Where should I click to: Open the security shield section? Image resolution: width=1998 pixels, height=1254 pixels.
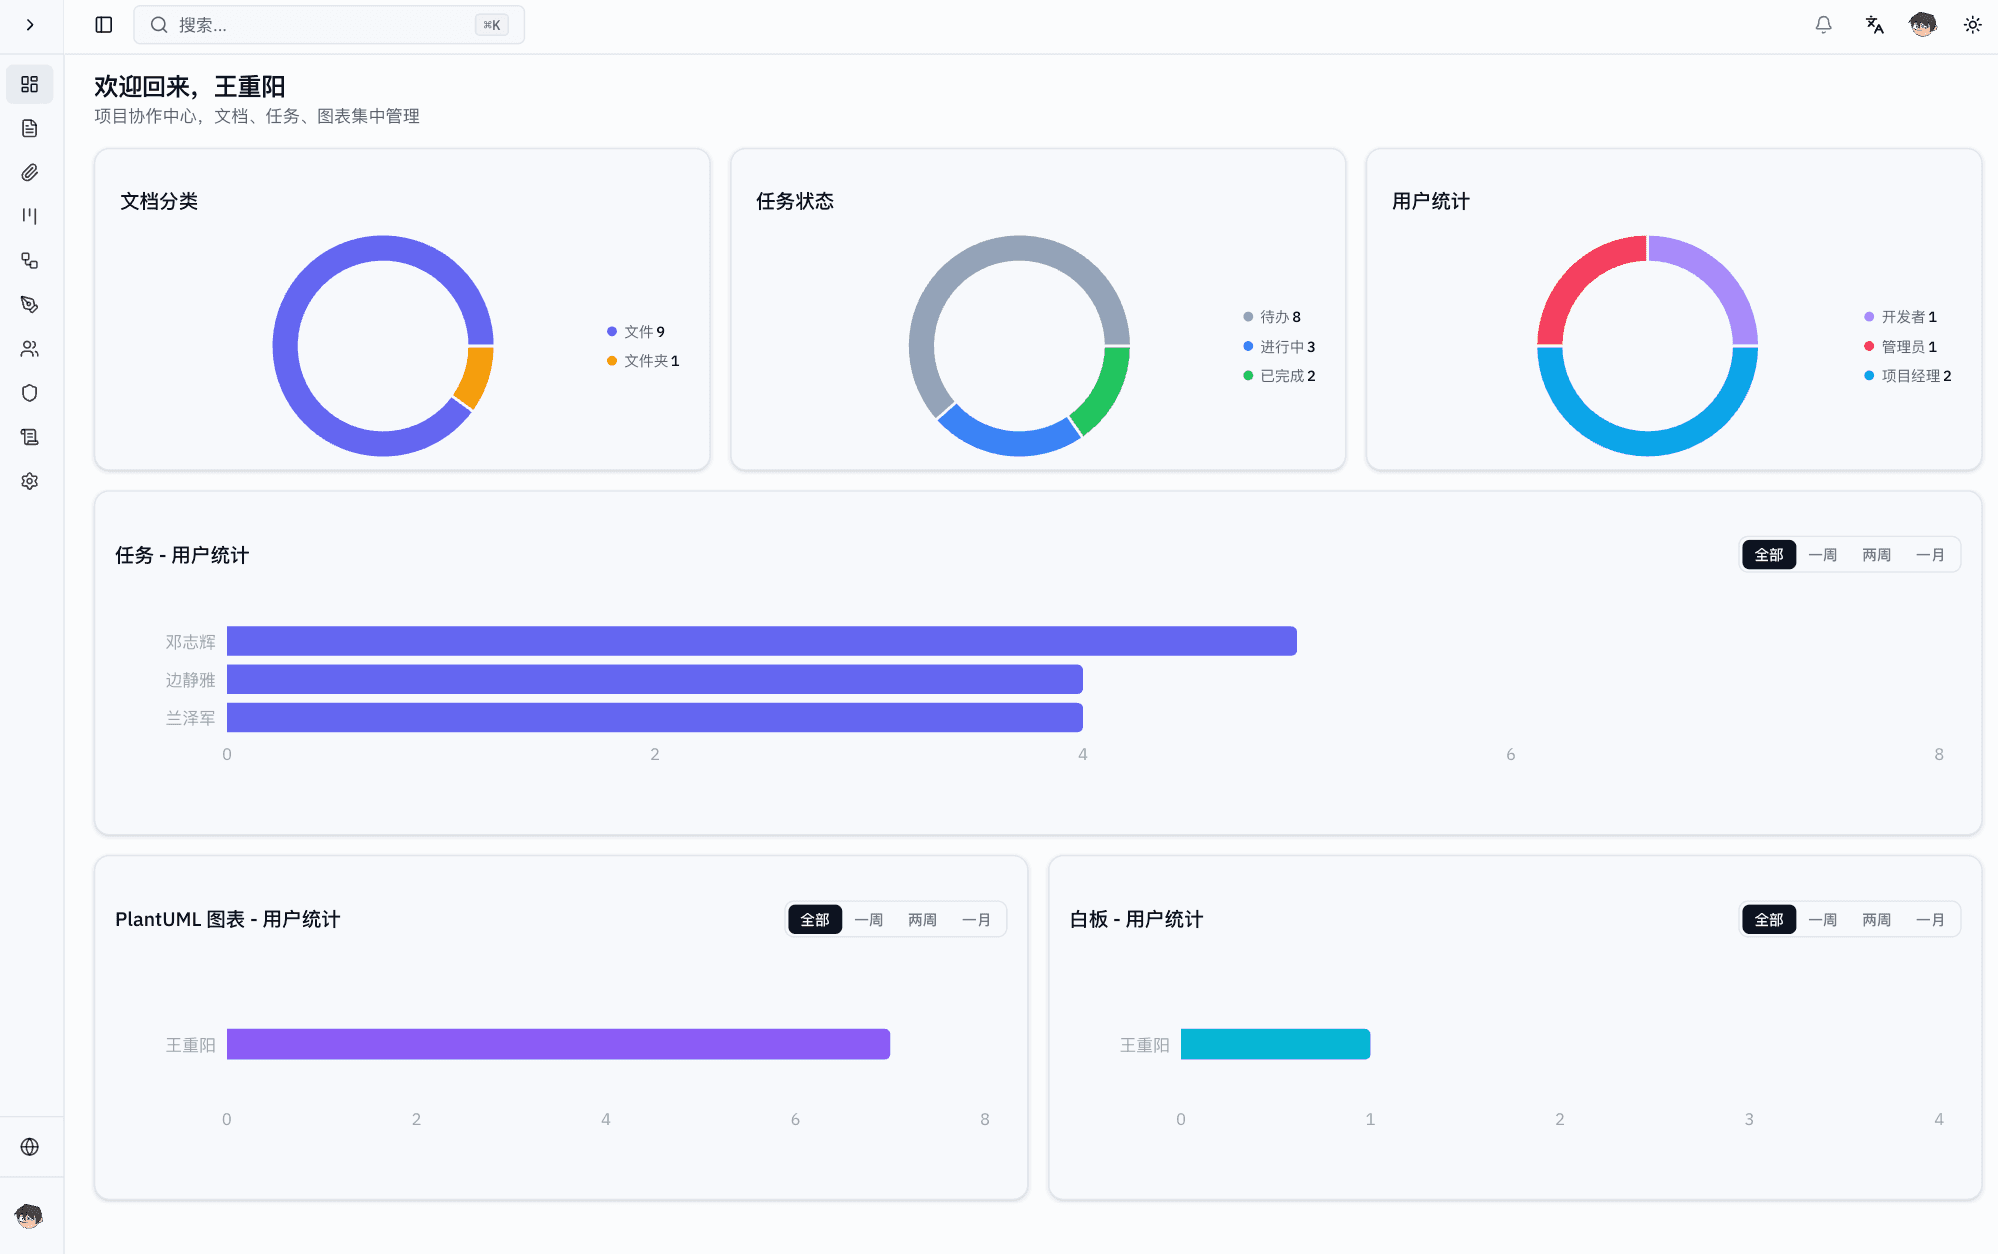click(30, 392)
